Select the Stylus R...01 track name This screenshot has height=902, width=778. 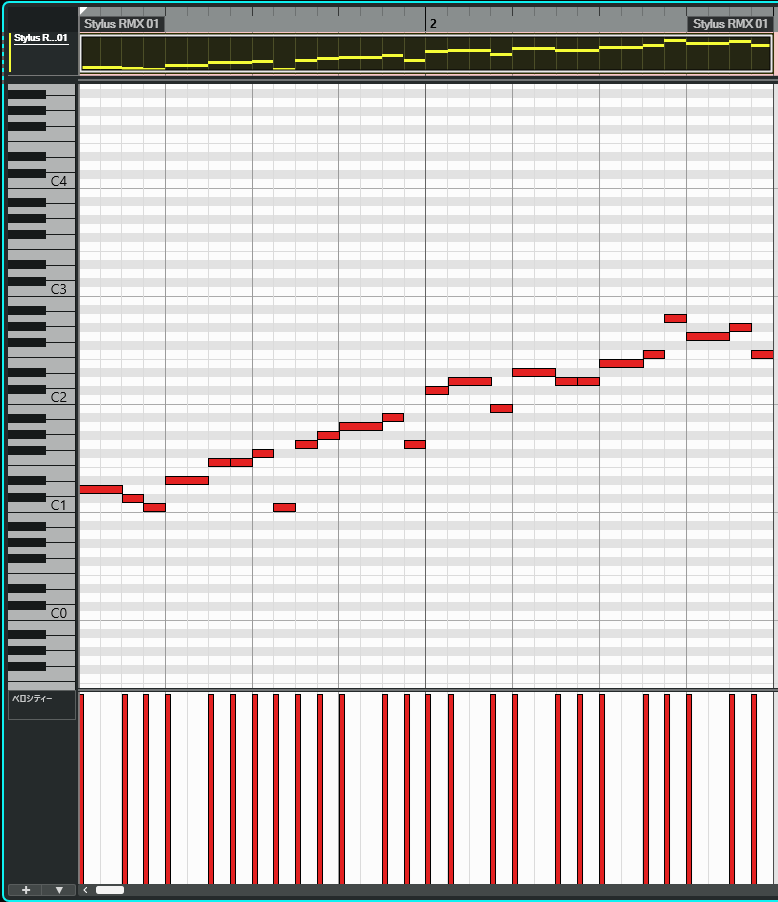click(41, 38)
